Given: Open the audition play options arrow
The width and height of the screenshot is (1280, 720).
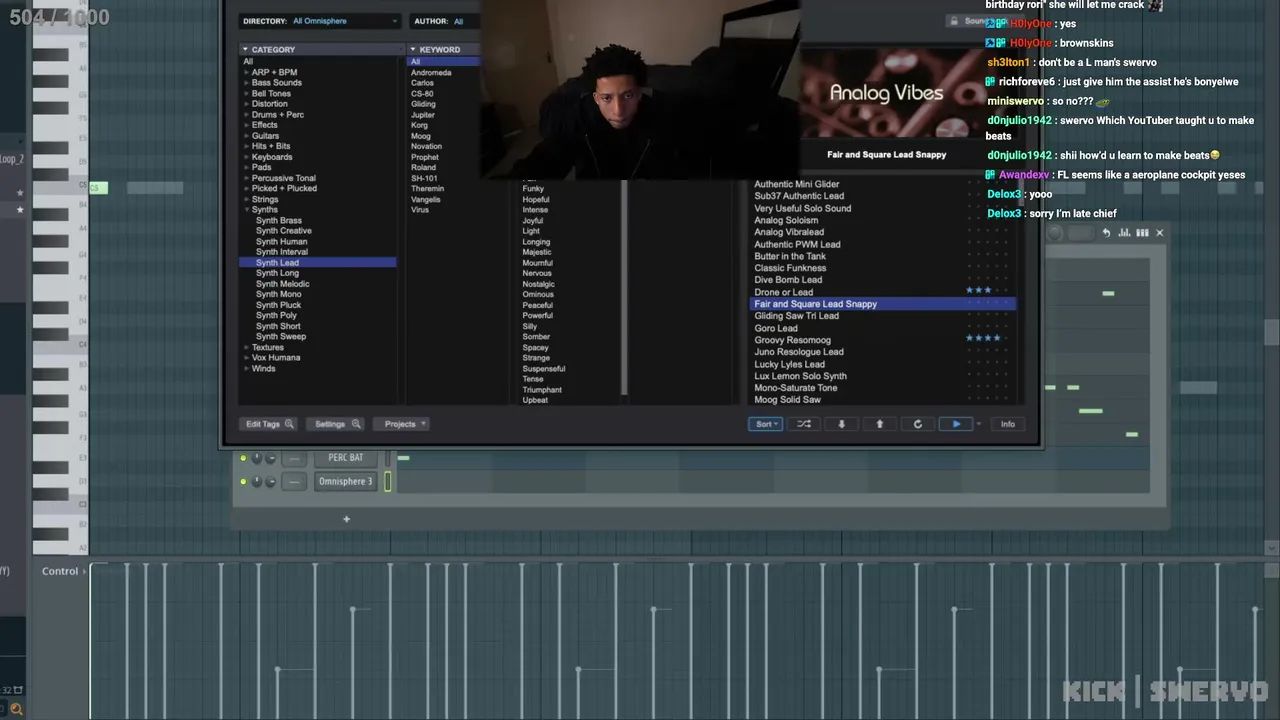Looking at the screenshot, I should [x=979, y=424].
